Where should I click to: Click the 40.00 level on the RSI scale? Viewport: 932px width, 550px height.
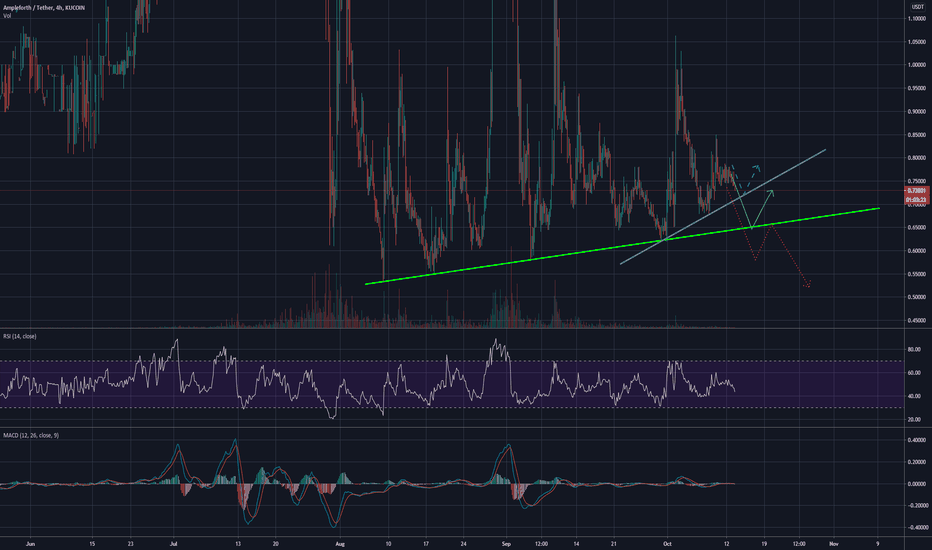[x=914, y=396]
